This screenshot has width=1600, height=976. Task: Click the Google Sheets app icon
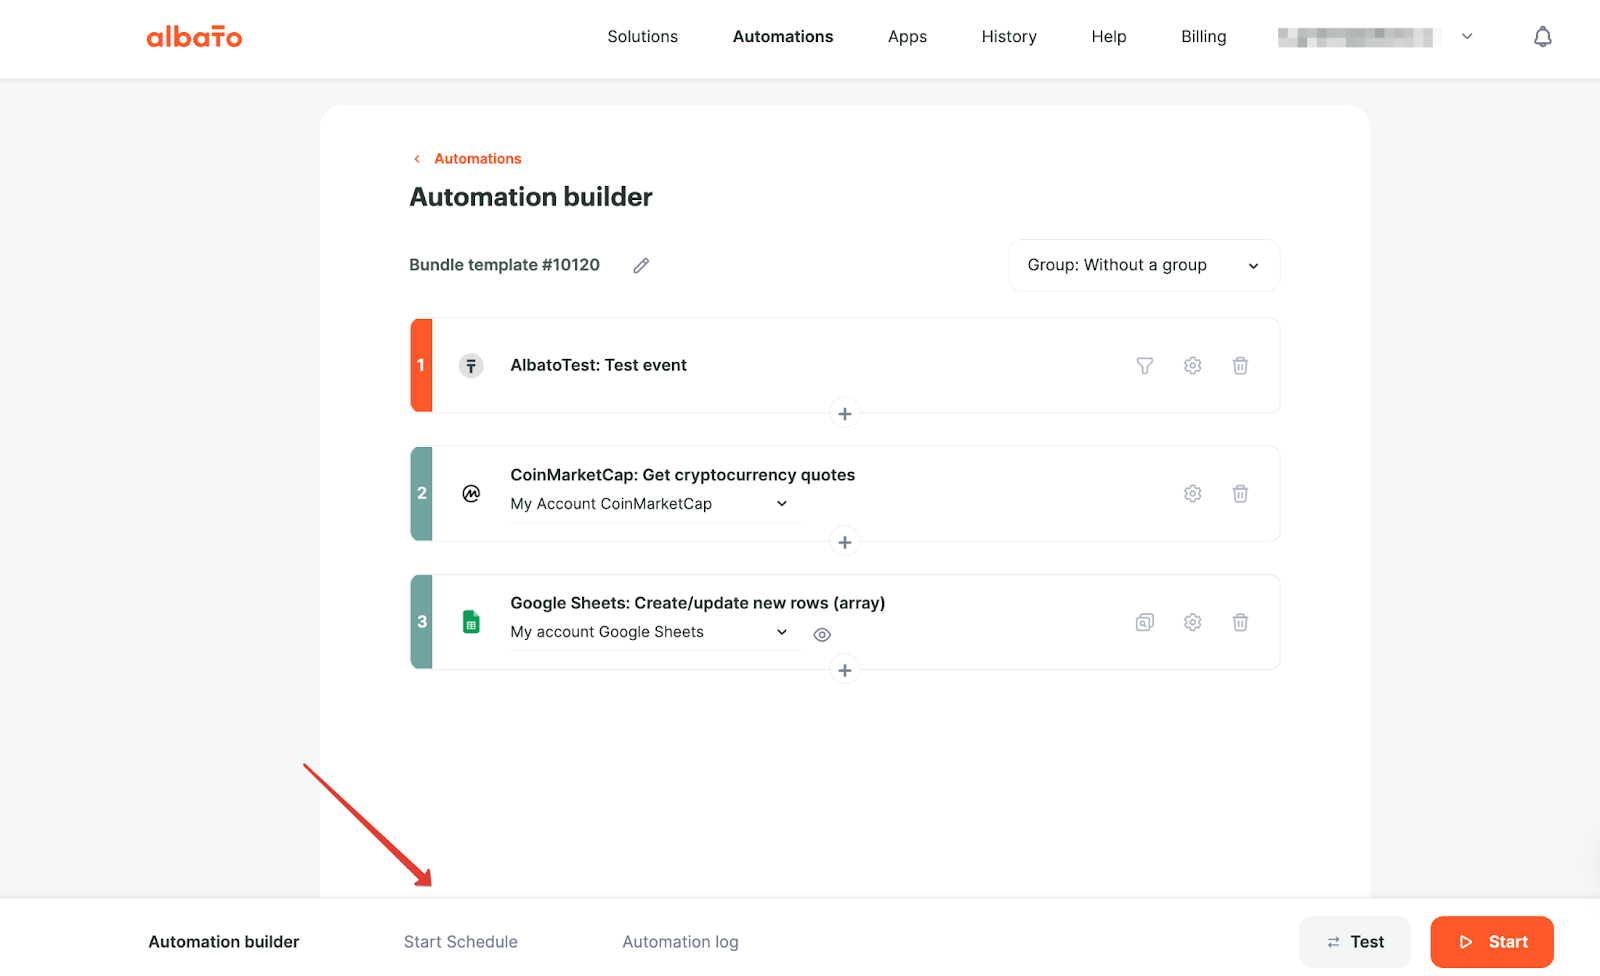471,622
